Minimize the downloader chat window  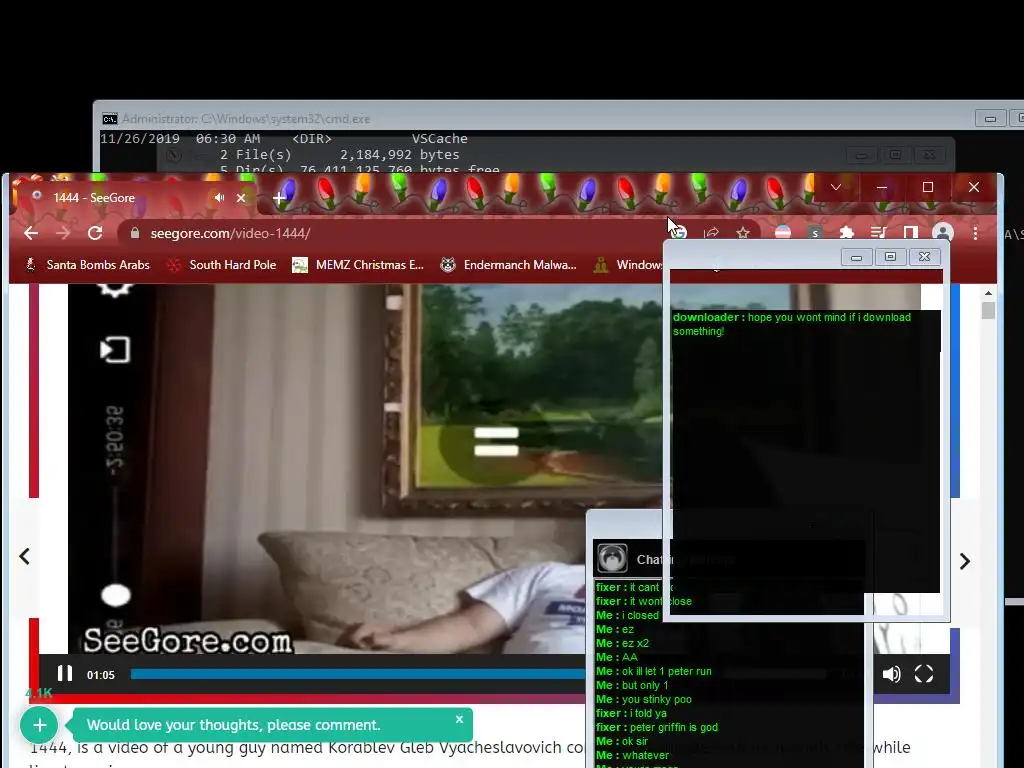(856, 257)
